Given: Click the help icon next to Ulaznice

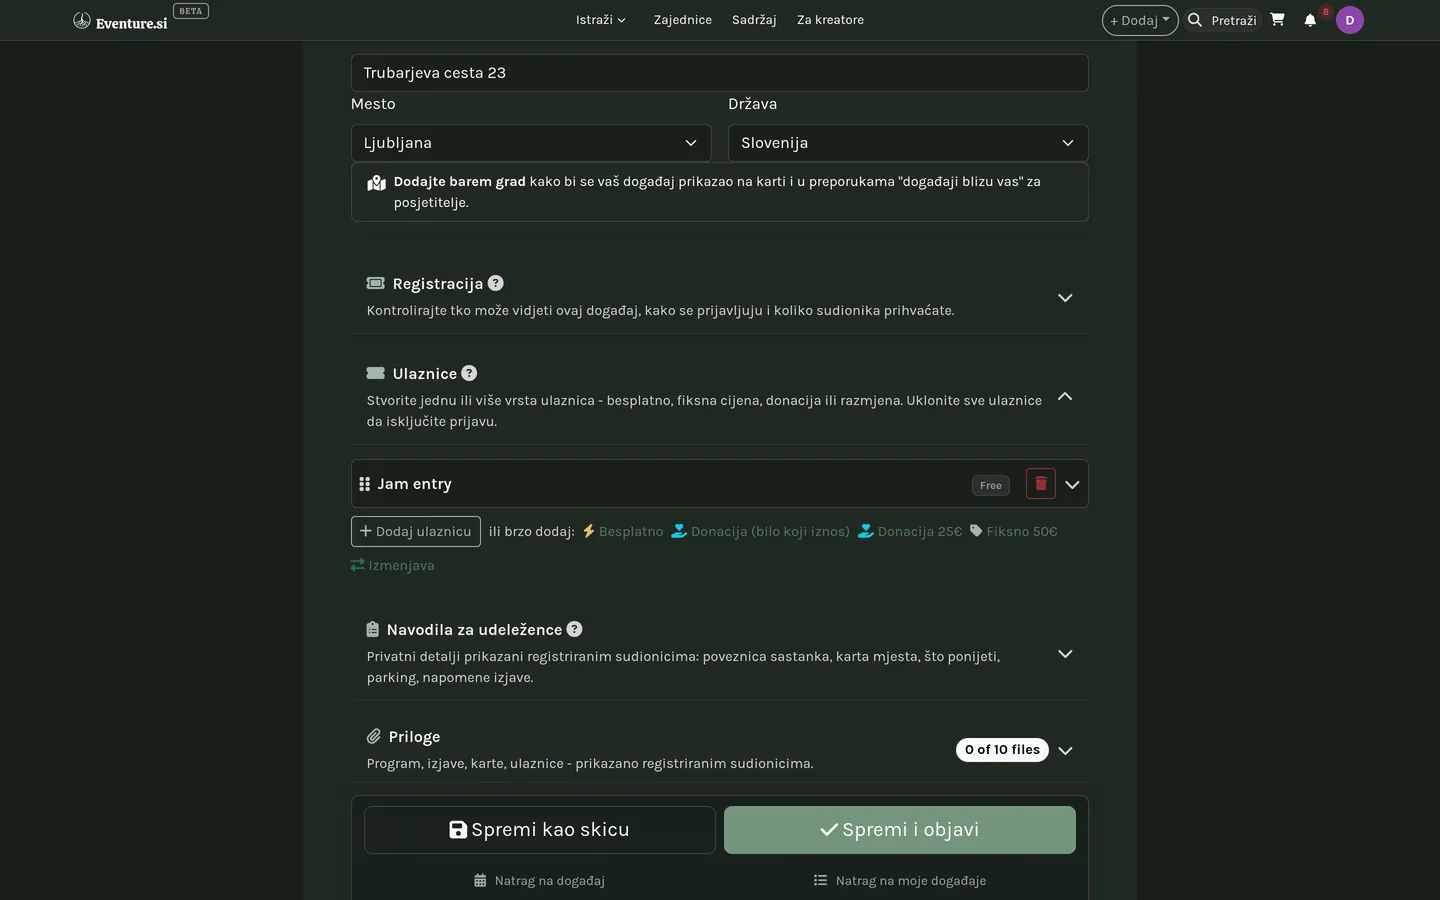Looking at the screenshot, I should 469,373.
